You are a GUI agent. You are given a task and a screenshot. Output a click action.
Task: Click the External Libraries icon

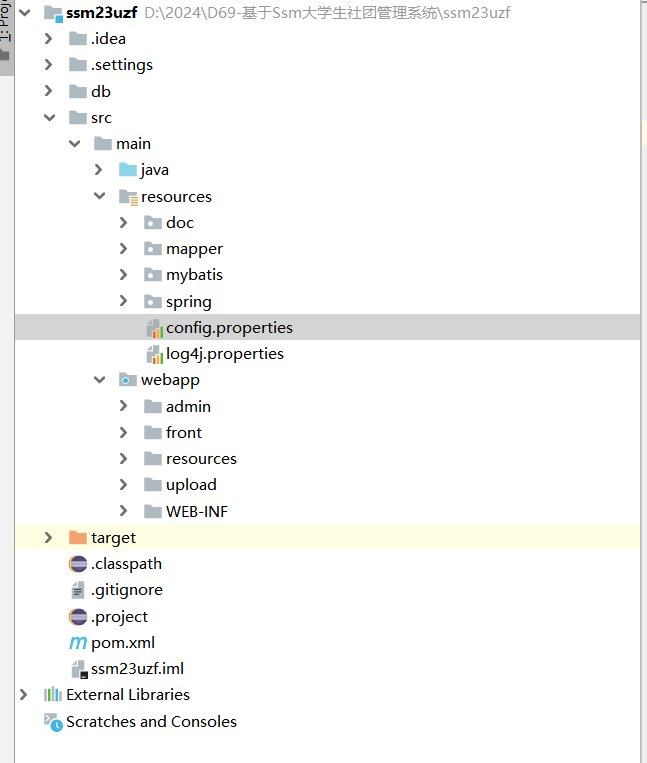click(x=53, y=695)
